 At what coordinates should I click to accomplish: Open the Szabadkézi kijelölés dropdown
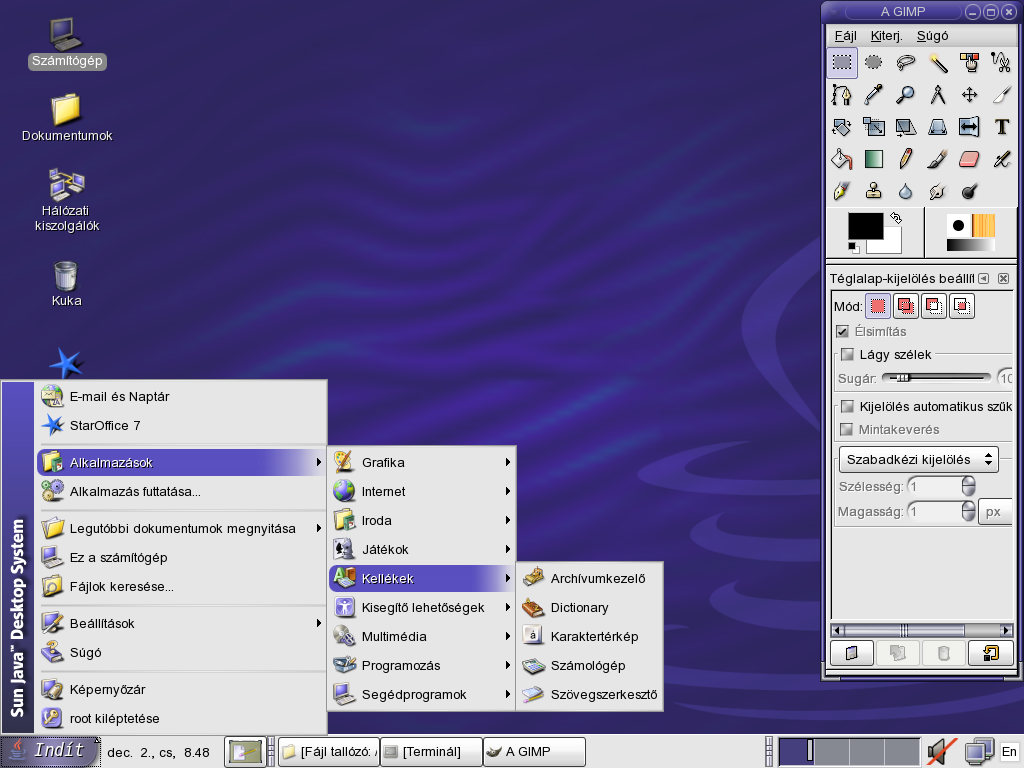[x=919, y=459]
